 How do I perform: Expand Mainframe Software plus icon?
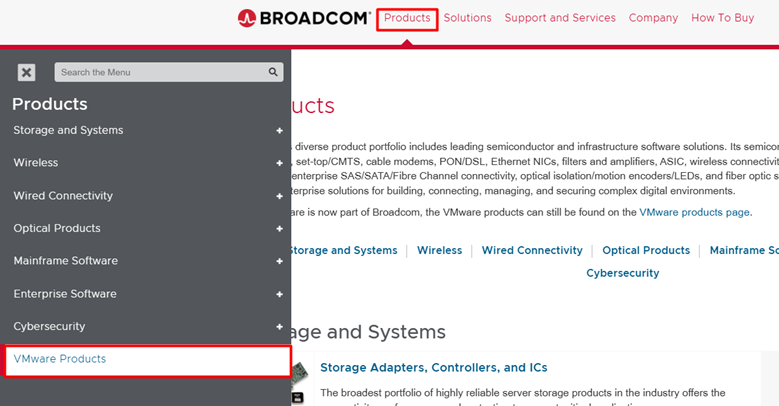[280, 261]
